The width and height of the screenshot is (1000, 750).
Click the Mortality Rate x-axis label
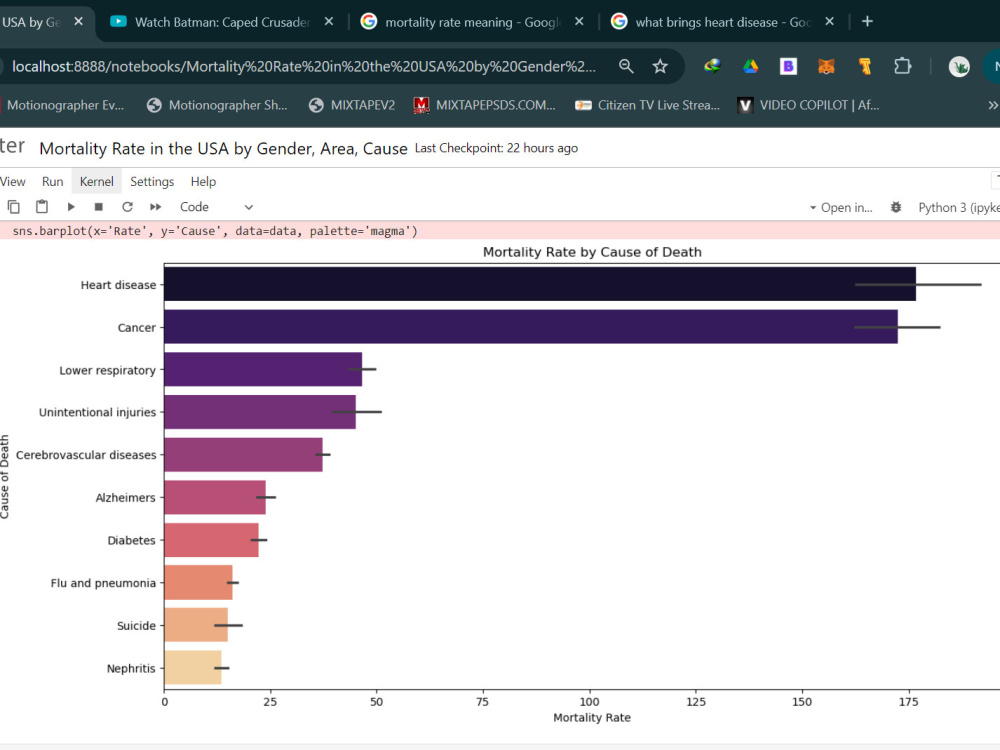(592, 717)
